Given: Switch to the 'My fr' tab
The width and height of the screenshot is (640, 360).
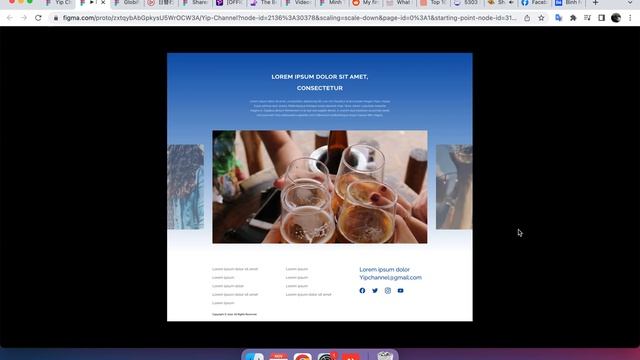Looking at the screenshot, I should 367,3.
